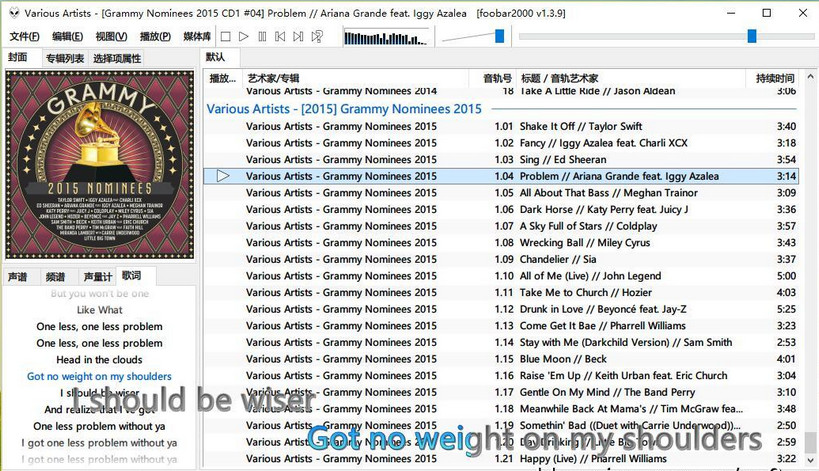This screenshot has height=471, width=819.
Task: Select track A Sky Full of Stars
Action: (x=501, y=226)
